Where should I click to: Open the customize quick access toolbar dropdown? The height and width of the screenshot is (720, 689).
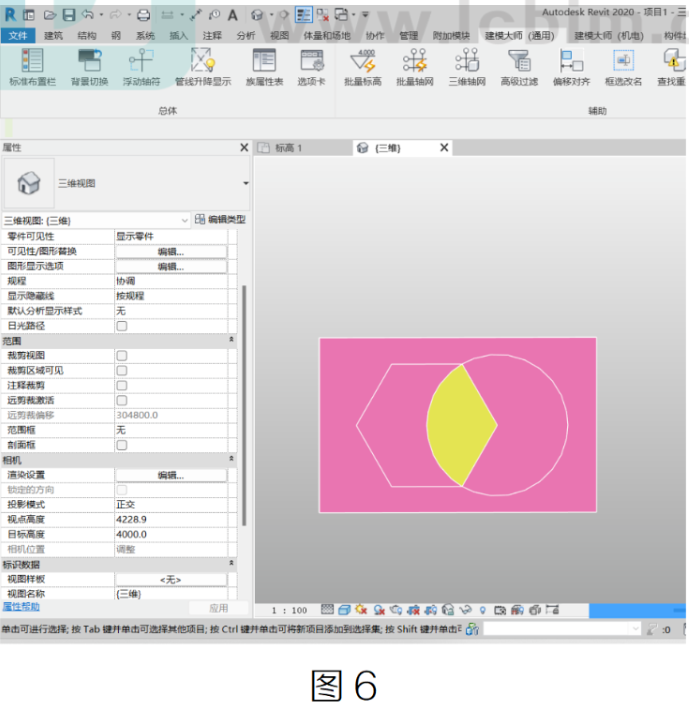point(365,15)
